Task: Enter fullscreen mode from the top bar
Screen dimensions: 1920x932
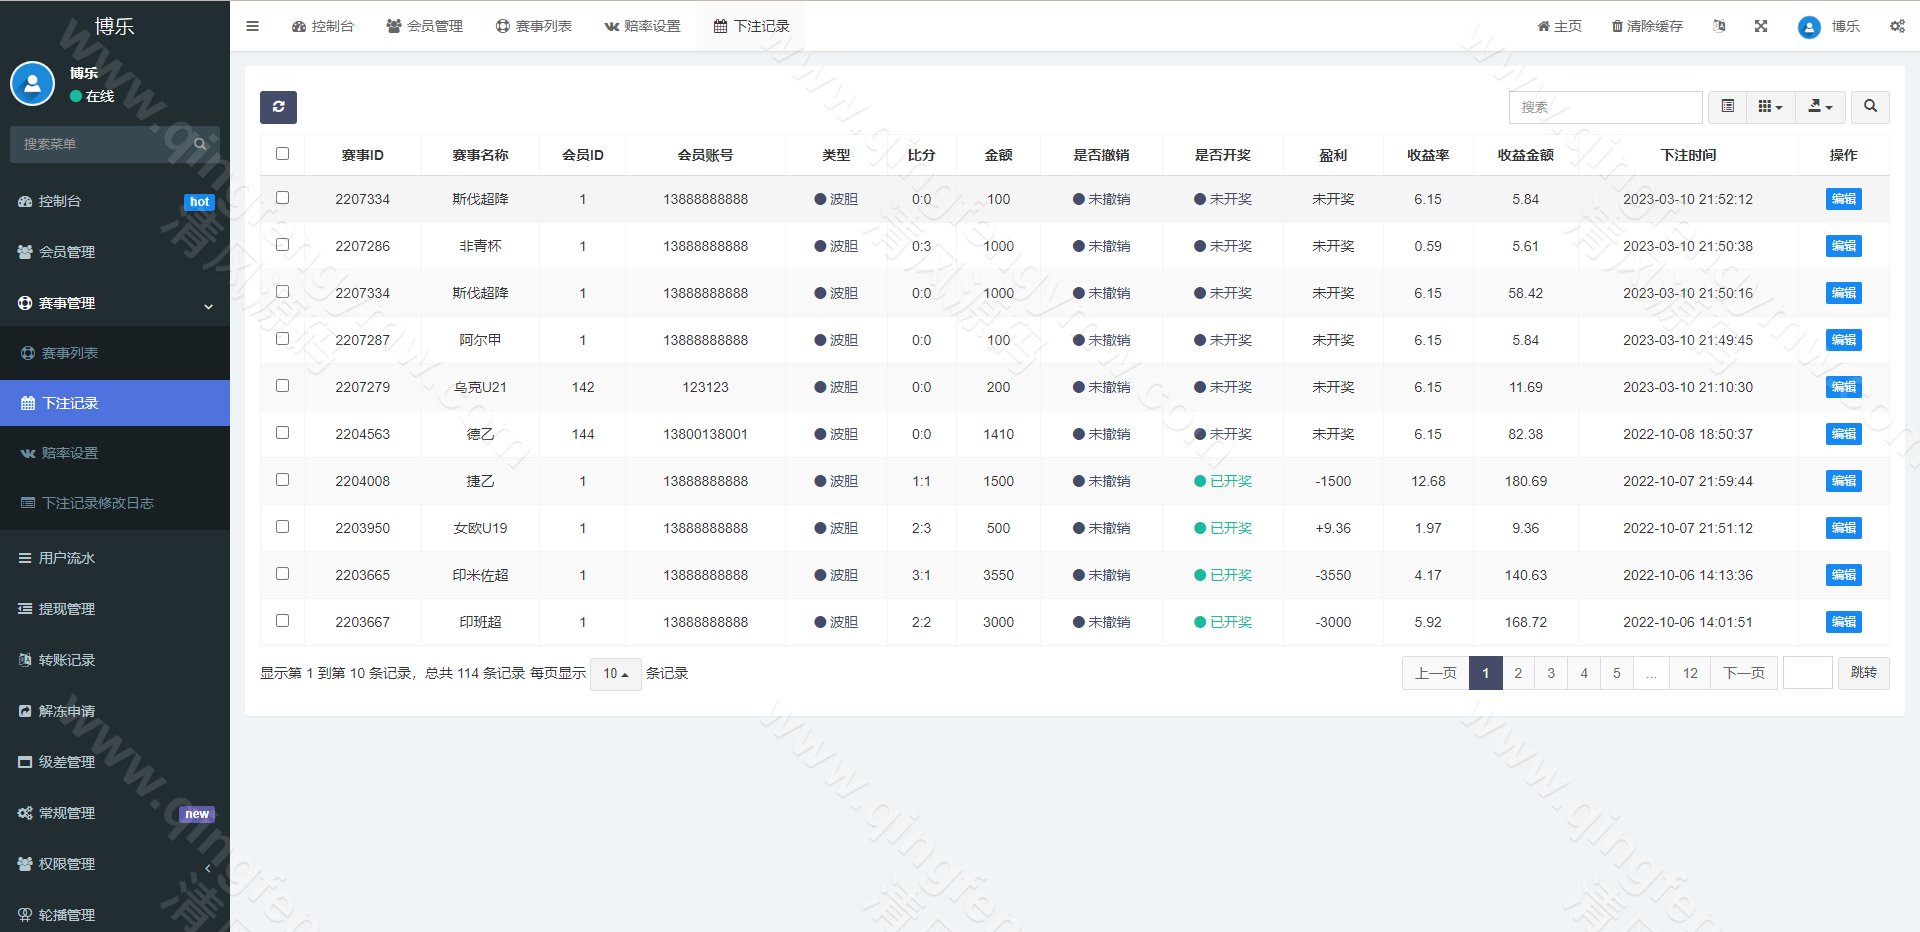Action: [1761, 26]
